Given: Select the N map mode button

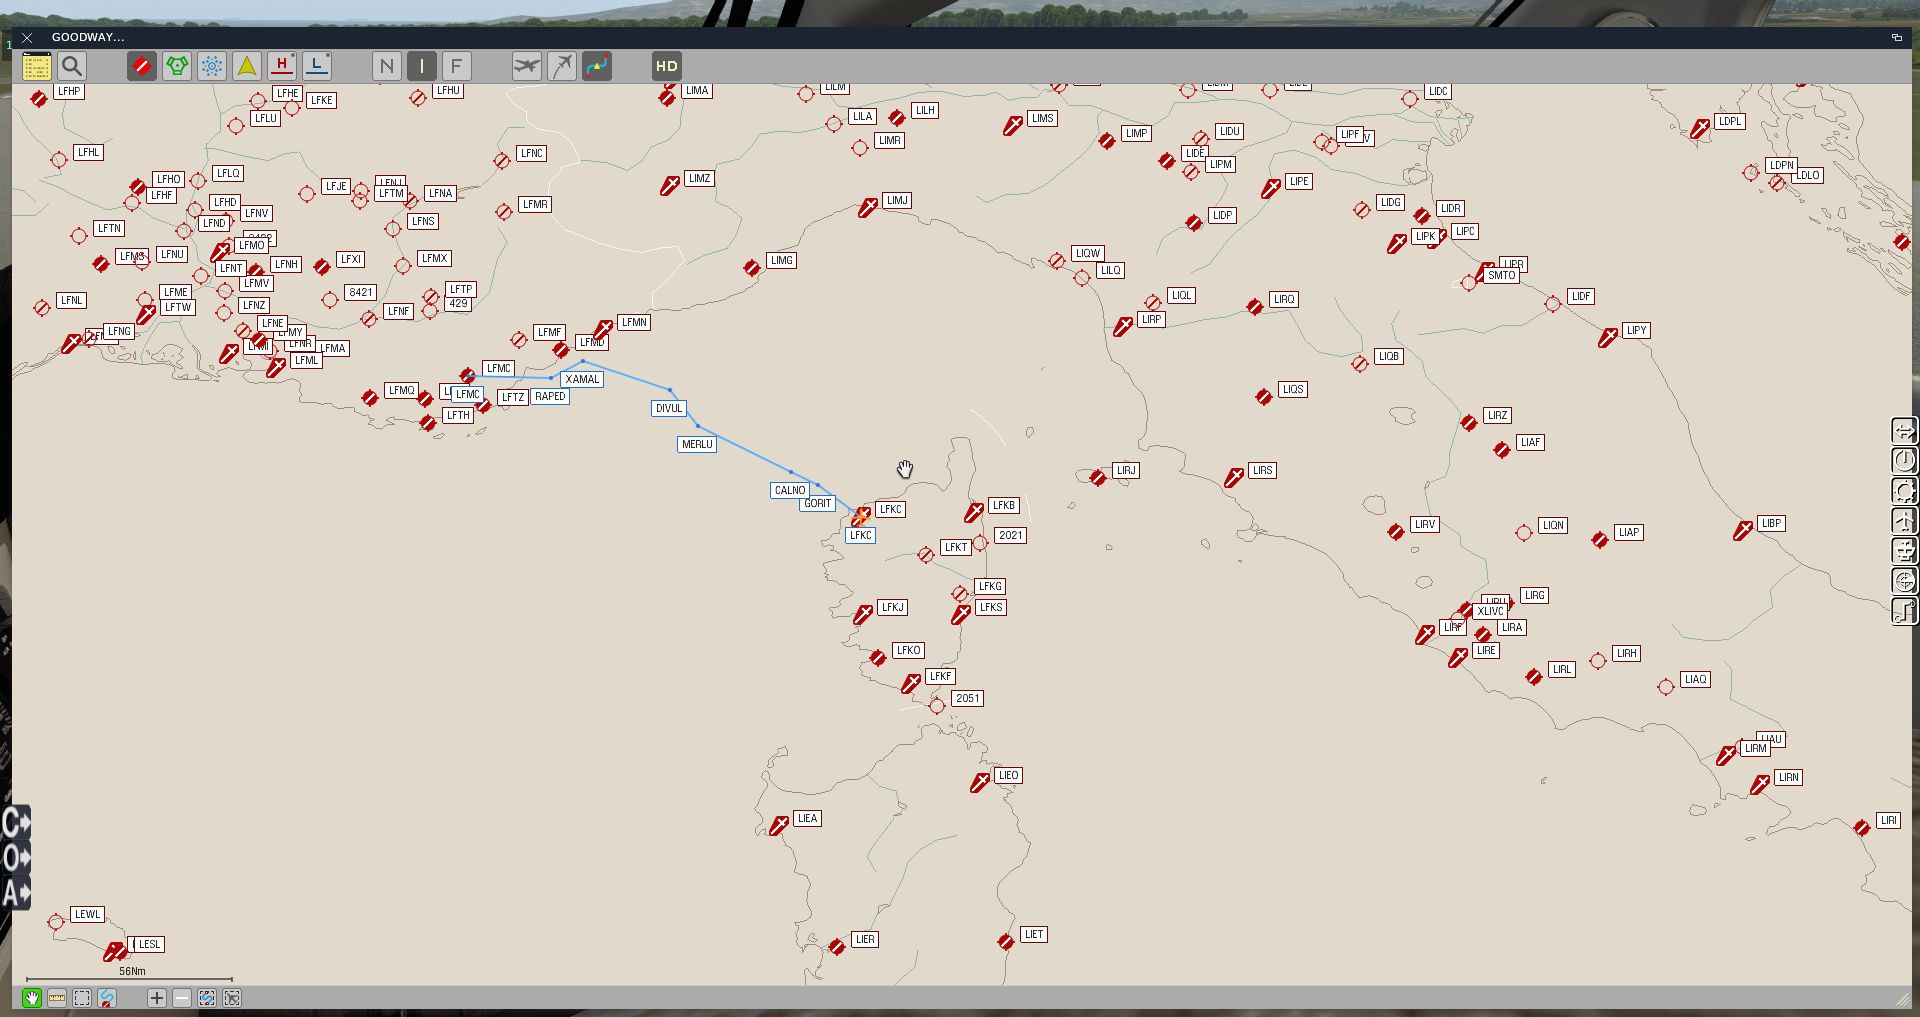Looking at the screenshot, I should [387, 67].
